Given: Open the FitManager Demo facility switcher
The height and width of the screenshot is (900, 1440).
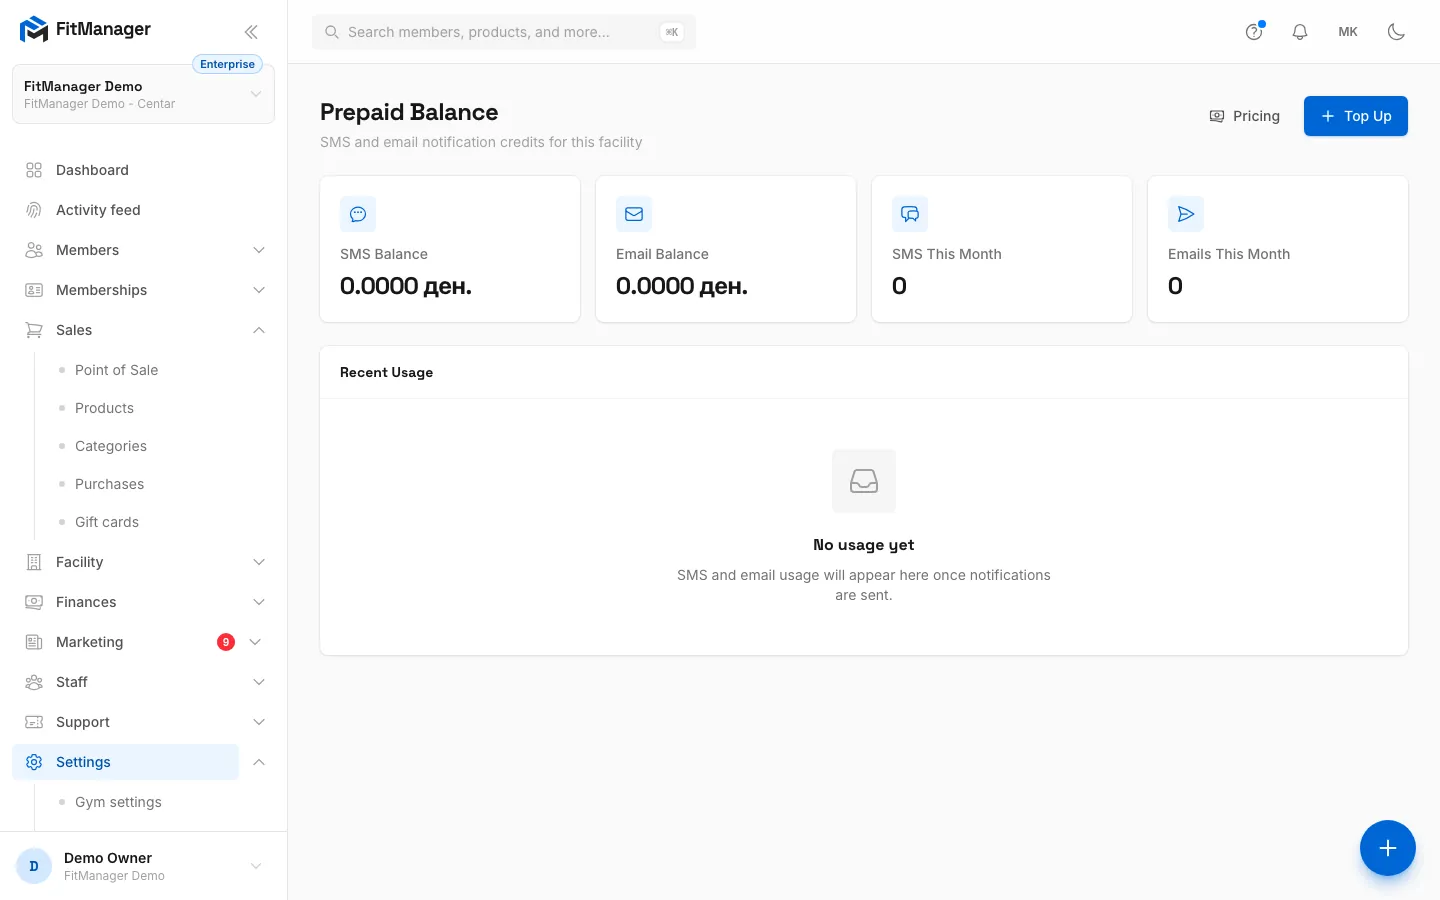Looking at the screenshot, I should [x=143, y=95].
